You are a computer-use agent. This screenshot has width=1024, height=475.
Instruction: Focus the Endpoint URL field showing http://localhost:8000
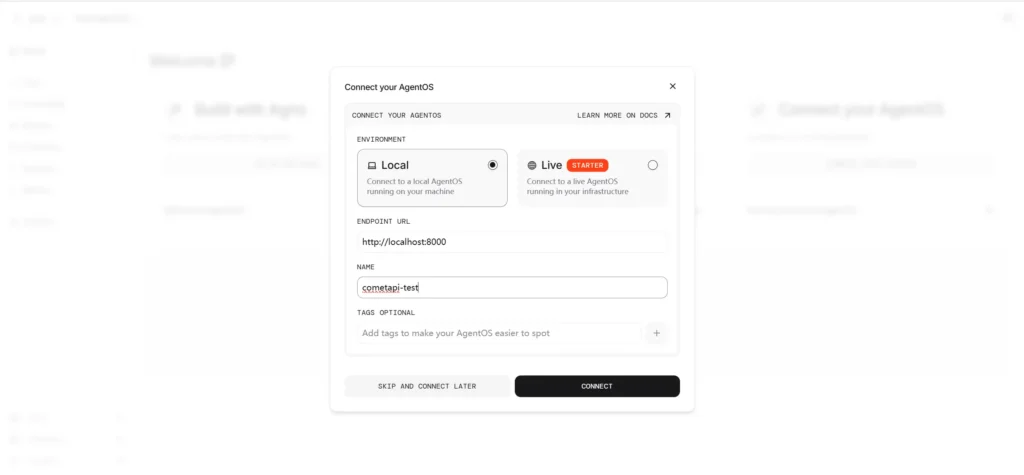click(512, 242)
